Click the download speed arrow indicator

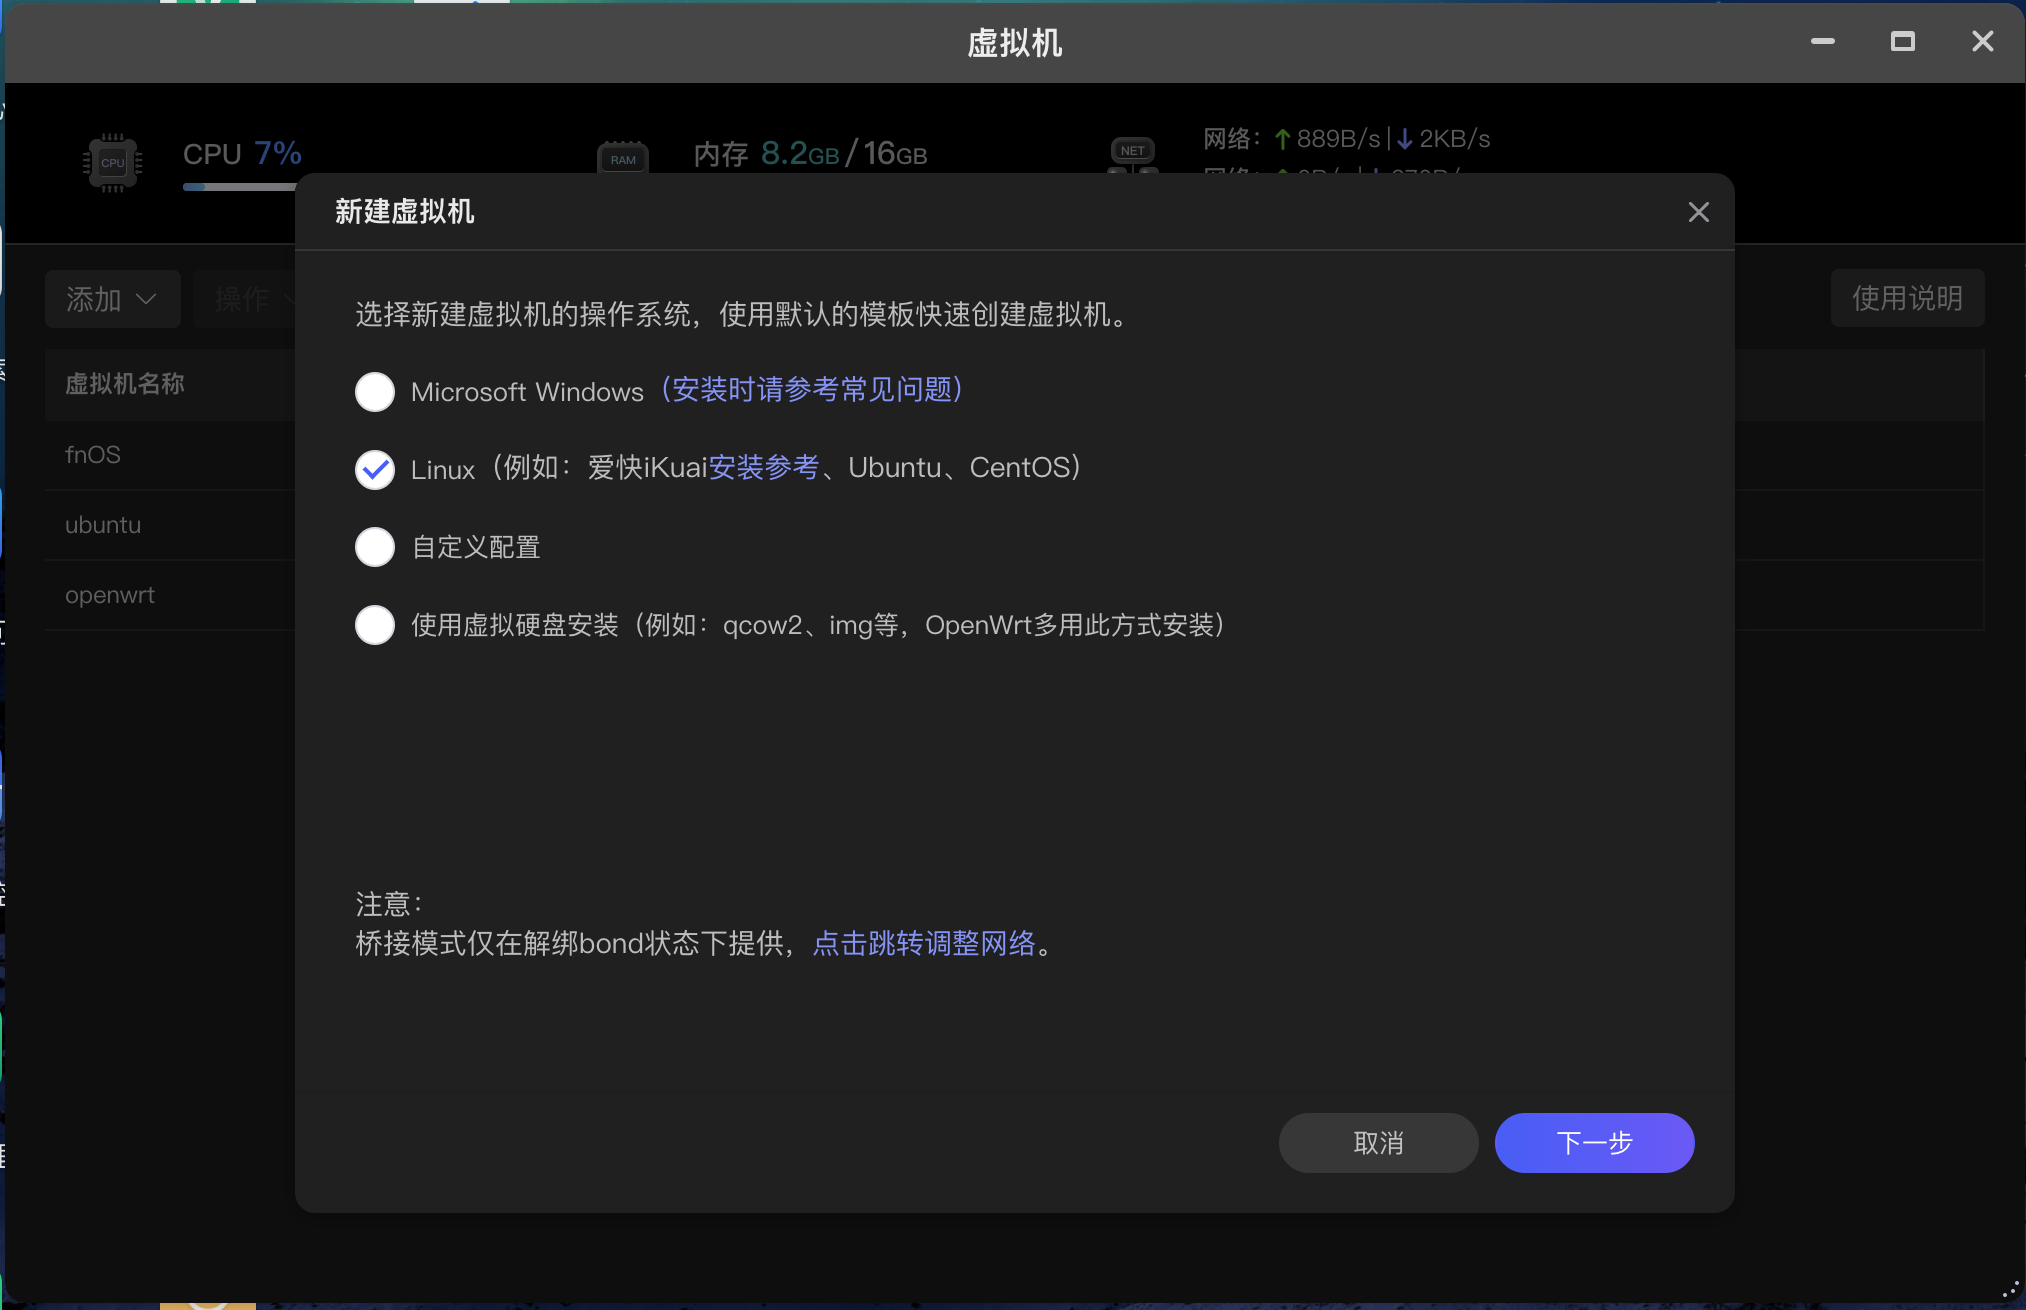click(1405, 140)
